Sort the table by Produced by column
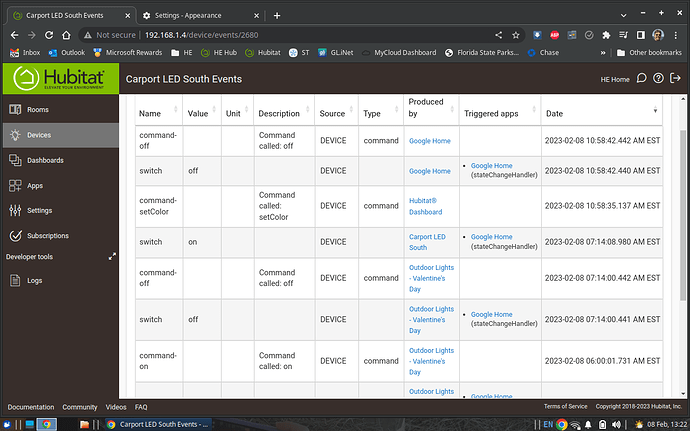The width and height of the screenshot is (690, 431). click(431, 110)
